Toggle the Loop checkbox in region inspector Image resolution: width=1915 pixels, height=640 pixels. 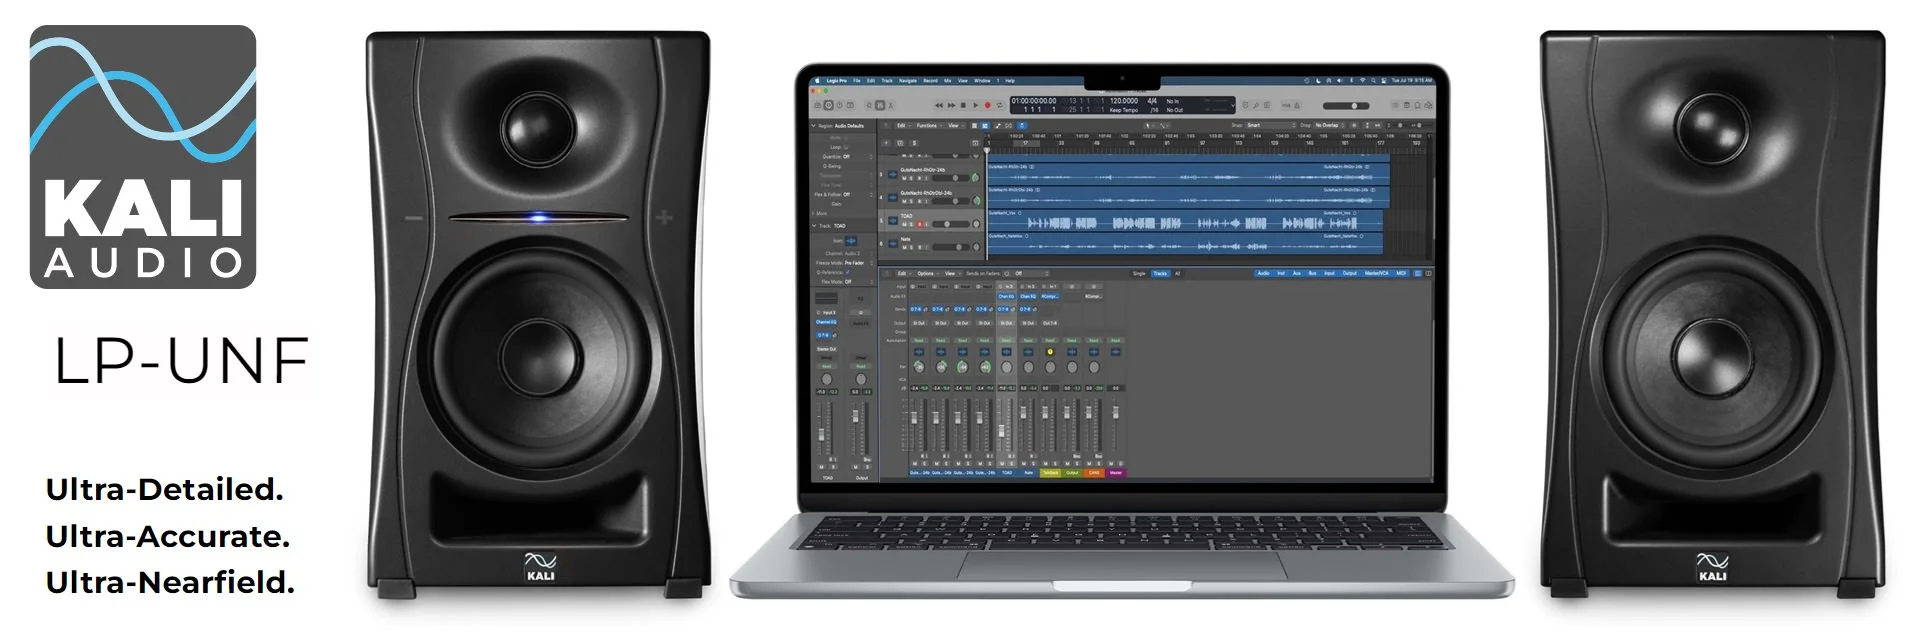(846, 147)
